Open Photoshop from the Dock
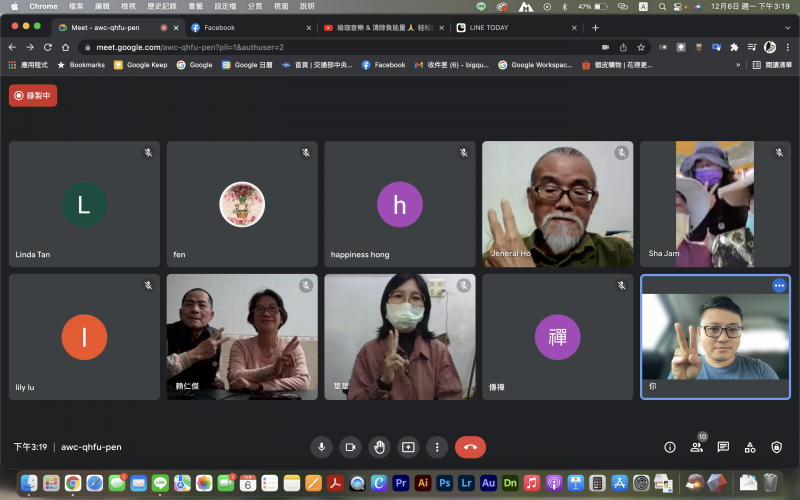800x500 pixels. pos(444,483)
